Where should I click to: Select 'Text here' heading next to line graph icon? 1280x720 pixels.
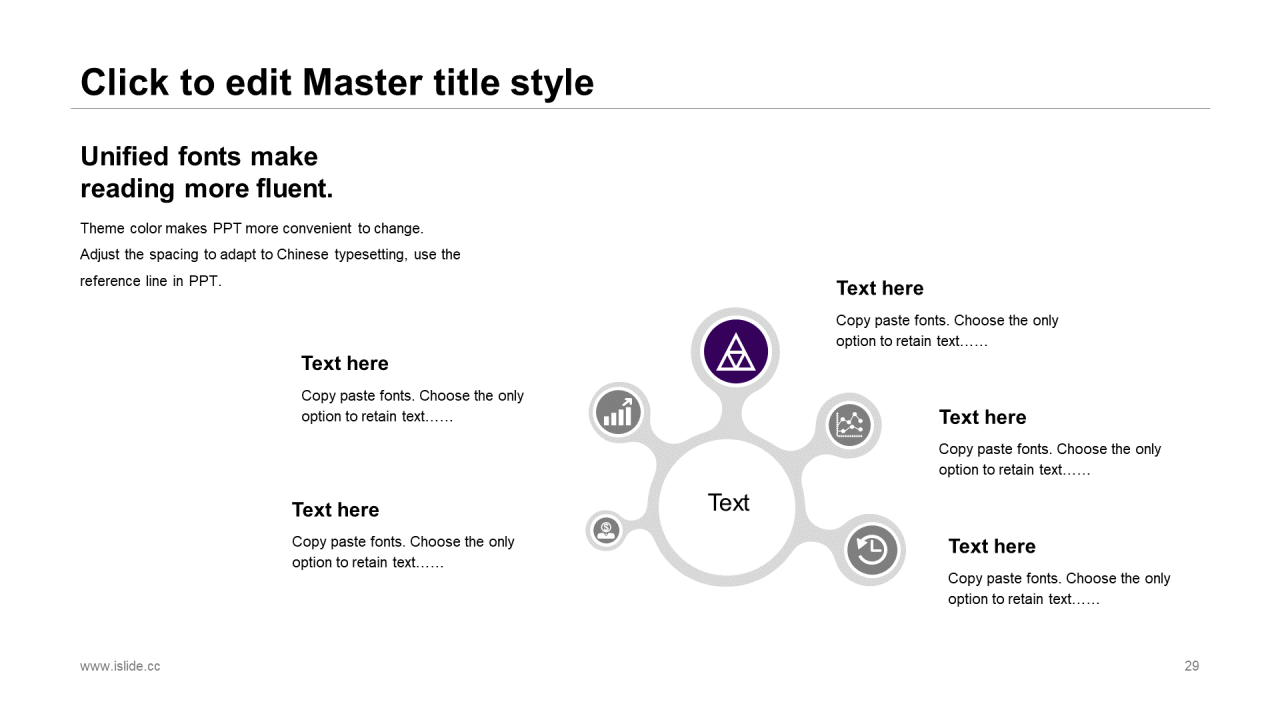(x=982, y=417)
